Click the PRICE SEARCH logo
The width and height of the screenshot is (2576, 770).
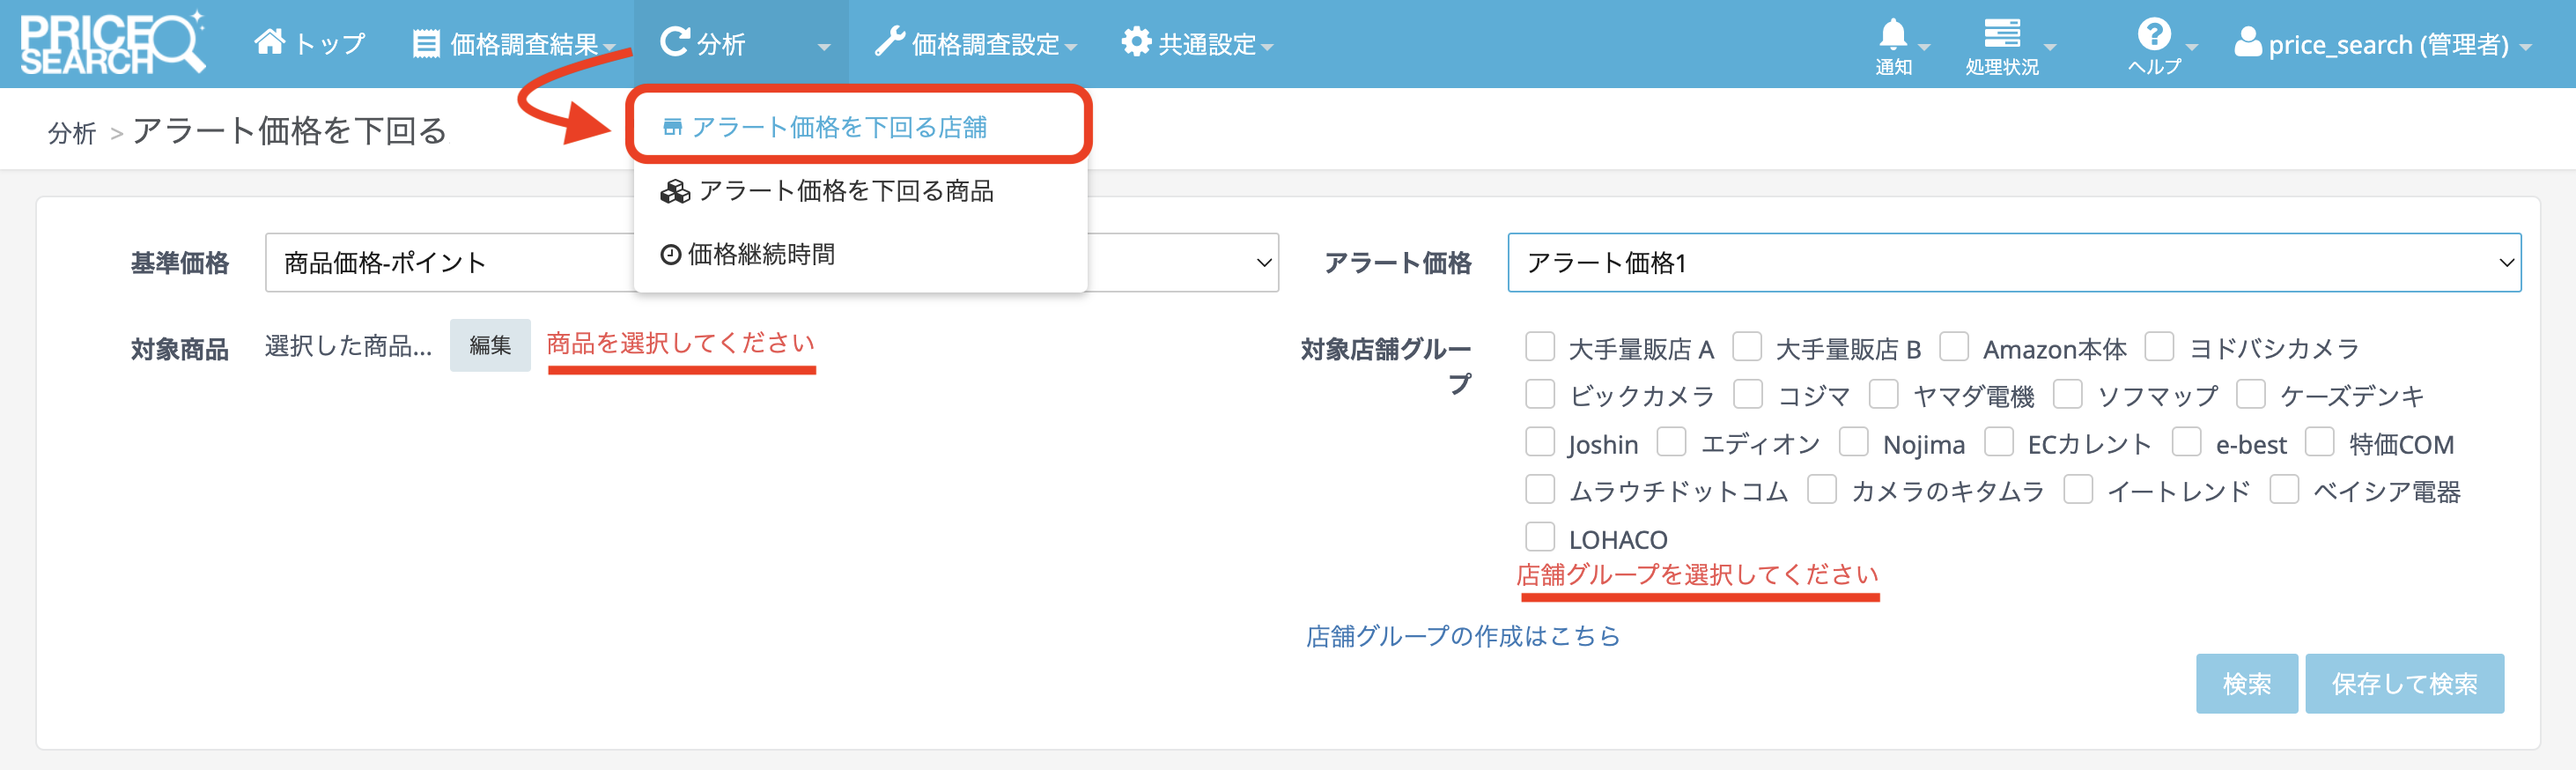(x=112, y=44)
